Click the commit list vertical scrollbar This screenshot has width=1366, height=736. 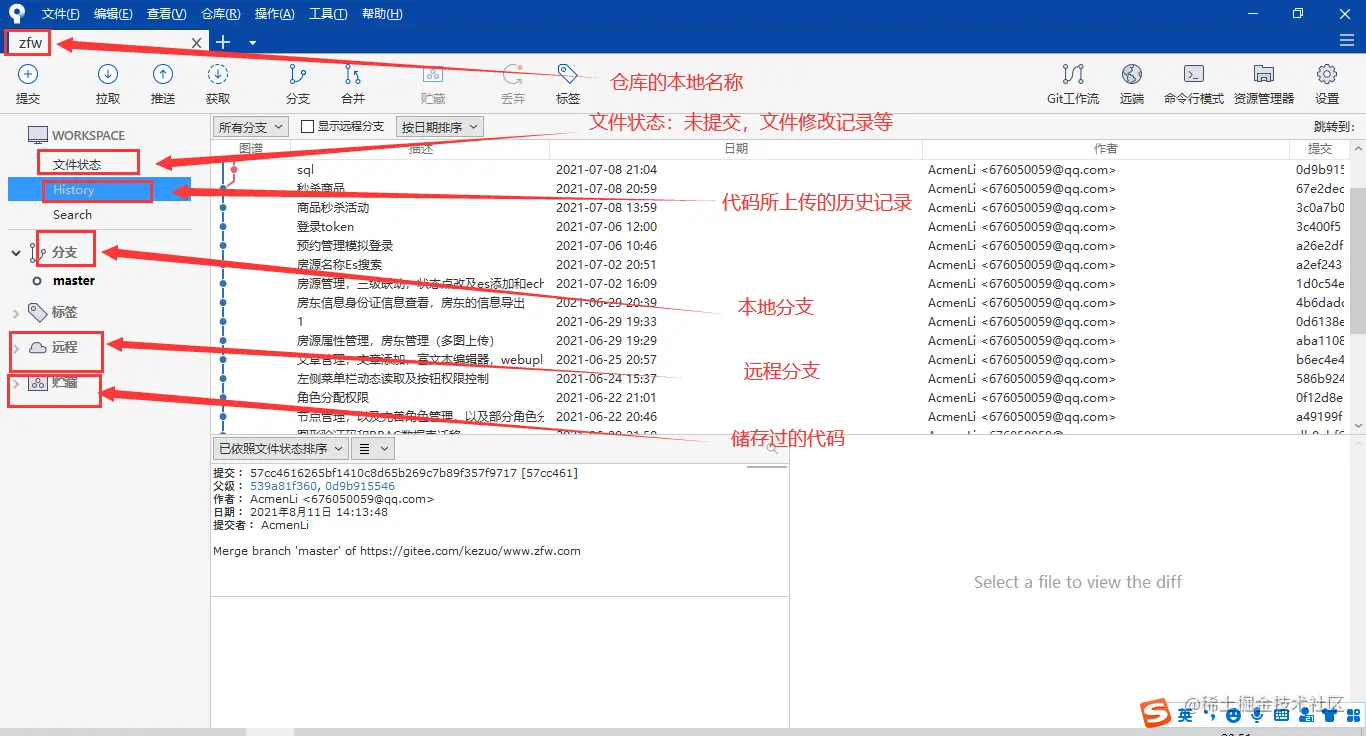coord(1358,260)
